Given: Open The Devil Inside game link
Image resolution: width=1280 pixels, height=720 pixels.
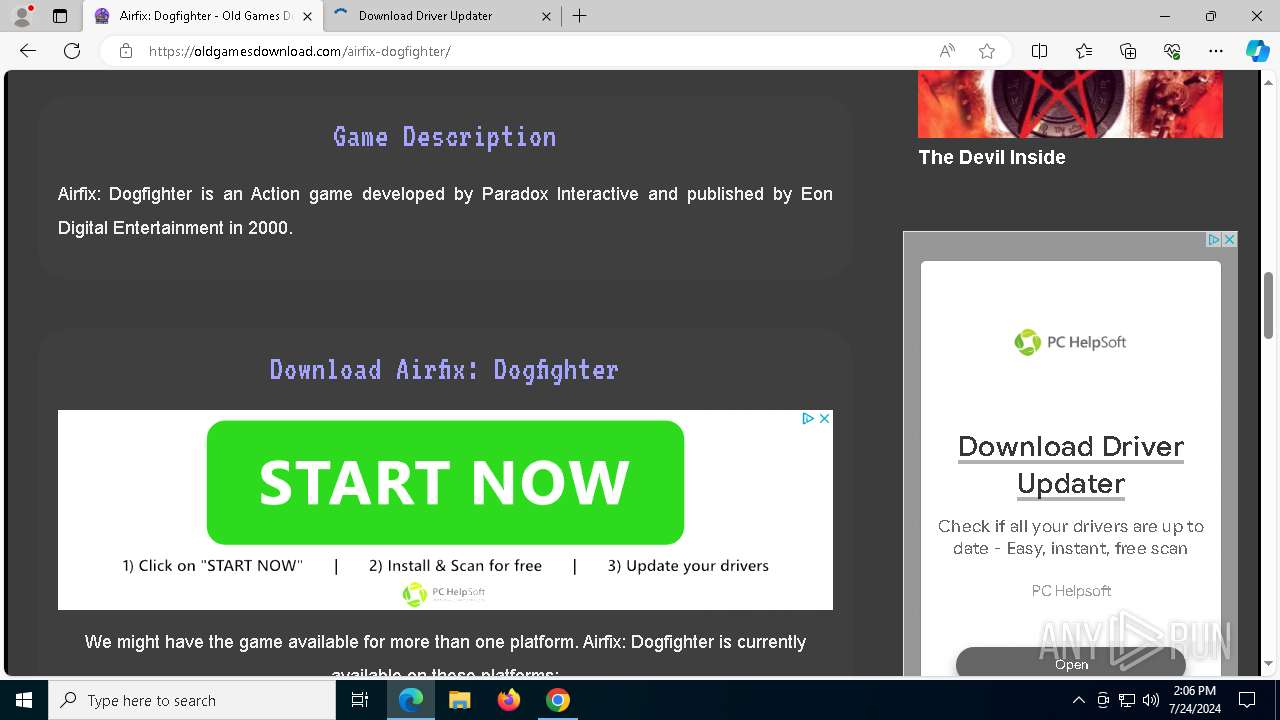Looking at the screenshot, I should pos(992,157).
